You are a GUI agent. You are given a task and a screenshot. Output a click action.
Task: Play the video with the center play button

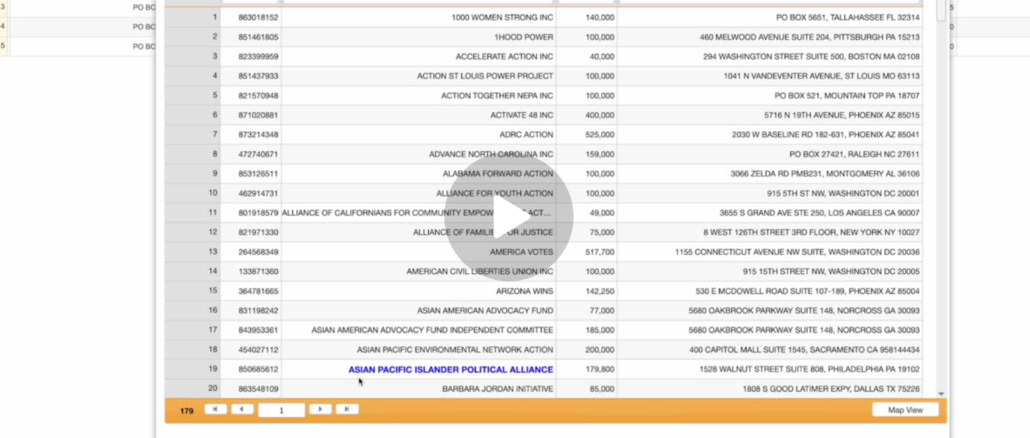tap(509, 216)
